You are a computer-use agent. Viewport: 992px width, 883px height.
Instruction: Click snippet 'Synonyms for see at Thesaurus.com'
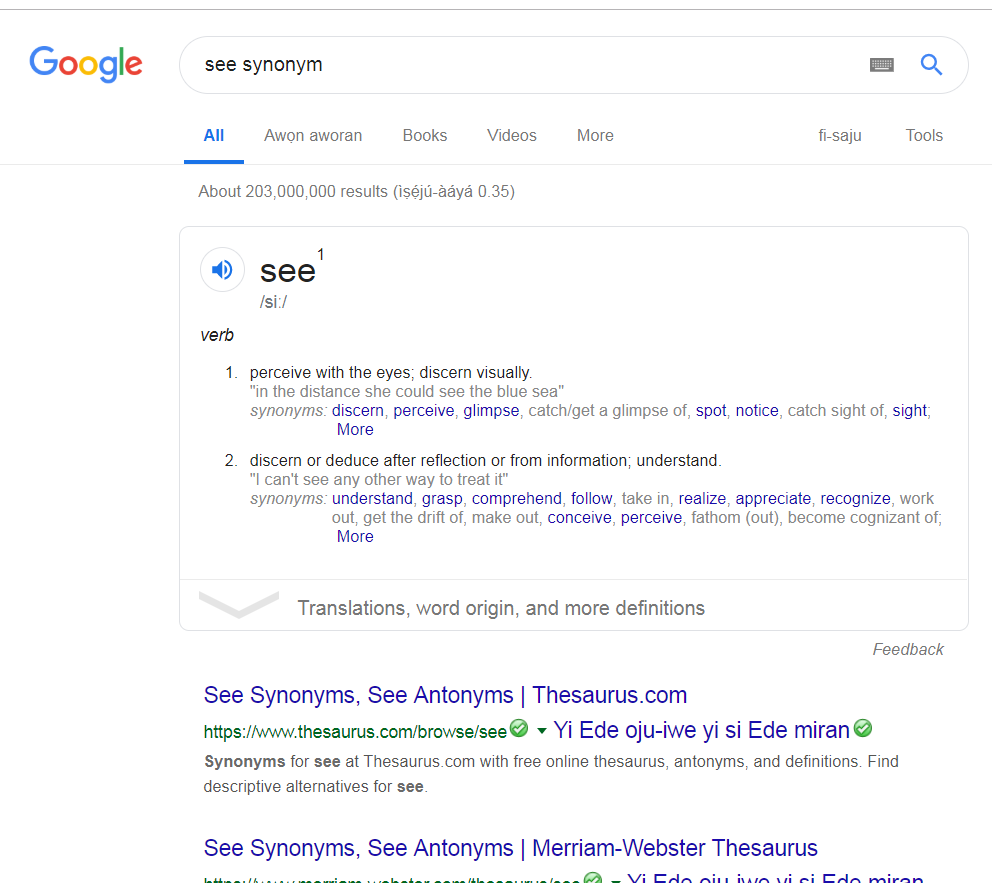click(x=551, y=774)
